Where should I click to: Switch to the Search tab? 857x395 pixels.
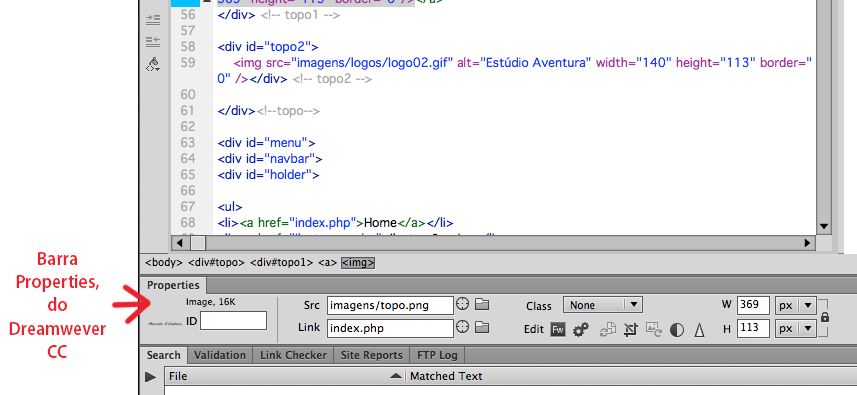tap(163, 355)
